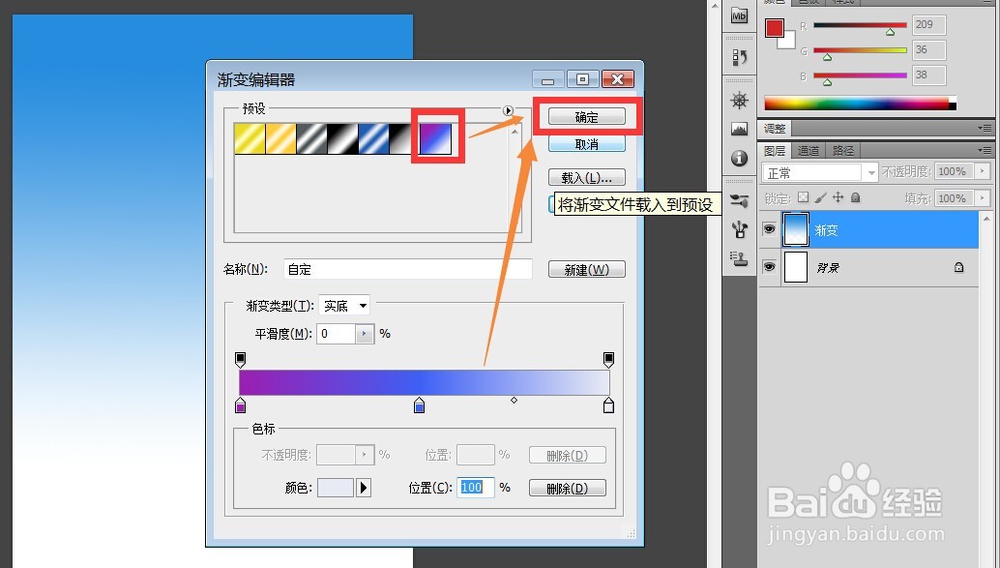Select the second orange striped preset
This screenshot has height=568, width=1000.
point(281,138)
